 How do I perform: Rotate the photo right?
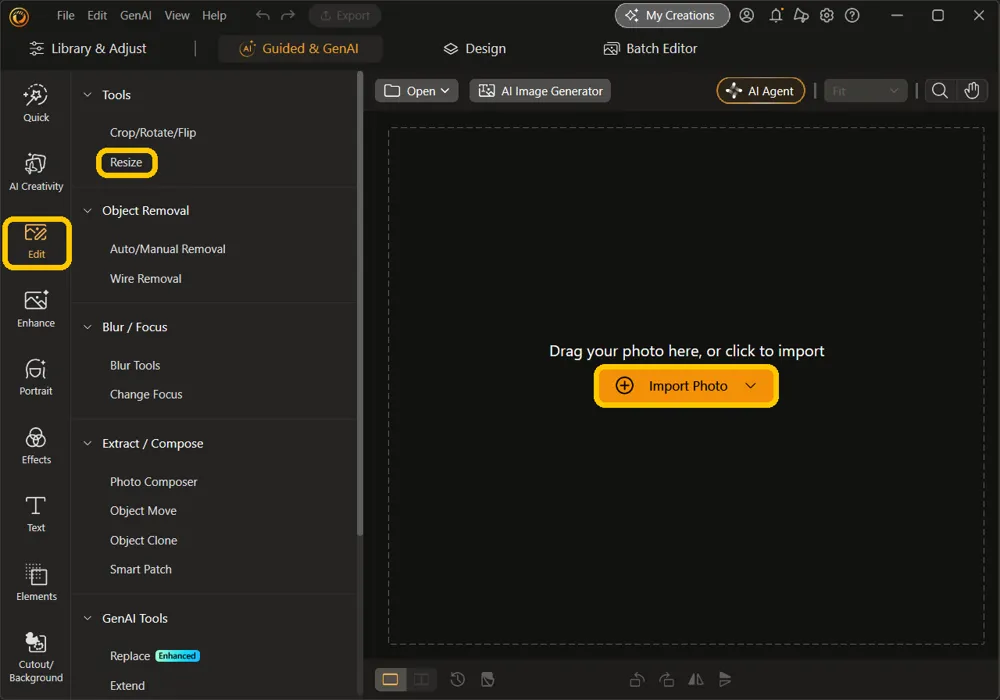(x=666, y=680)
